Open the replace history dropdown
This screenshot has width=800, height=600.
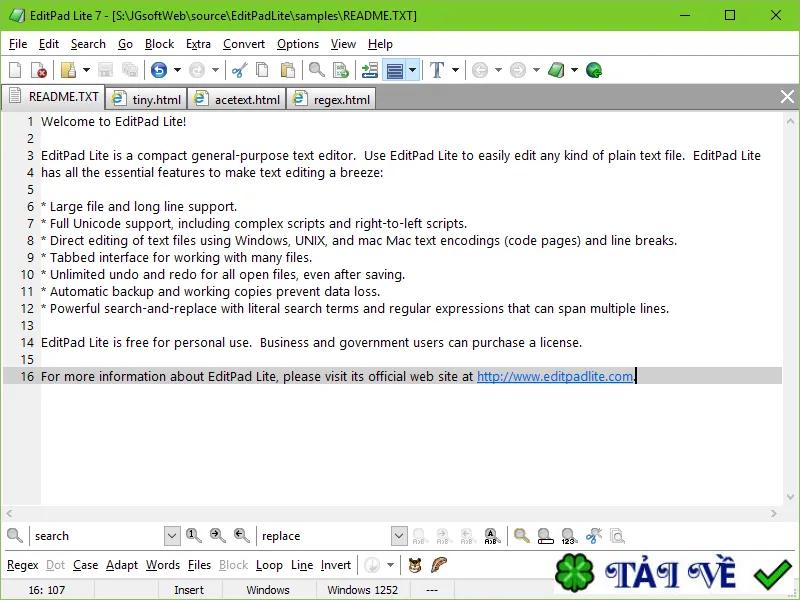point(399,536)
